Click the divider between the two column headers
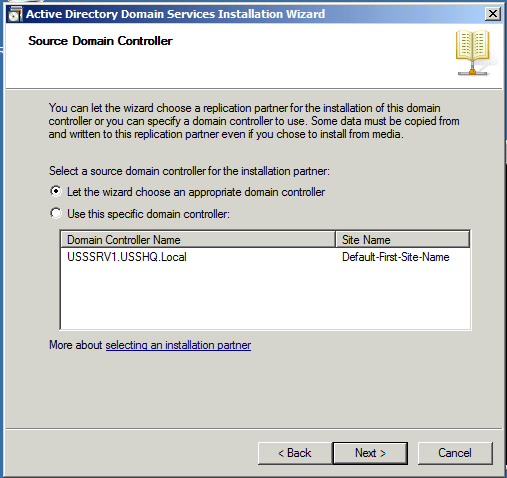 pyautogui.click(x=336, y=240)
